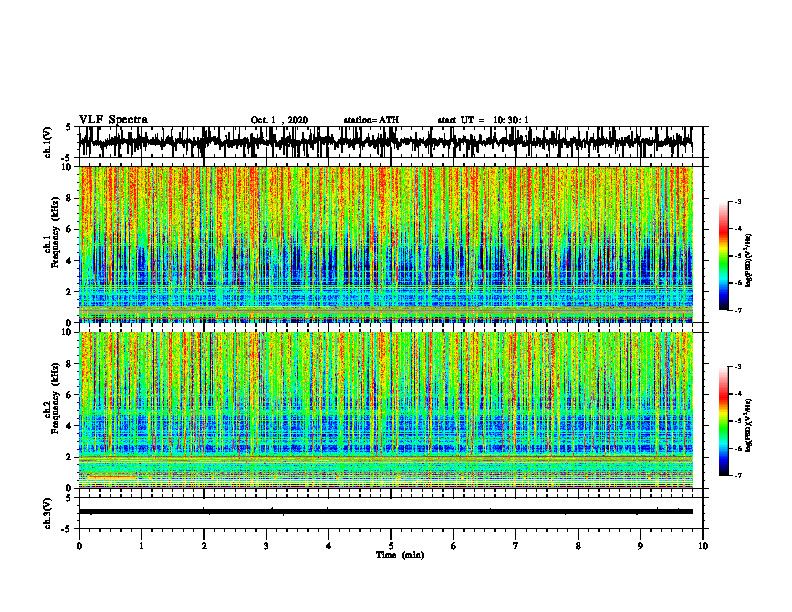
Task: Select the date label "Oct. 1 , 2020"
Action: point(279,120)
